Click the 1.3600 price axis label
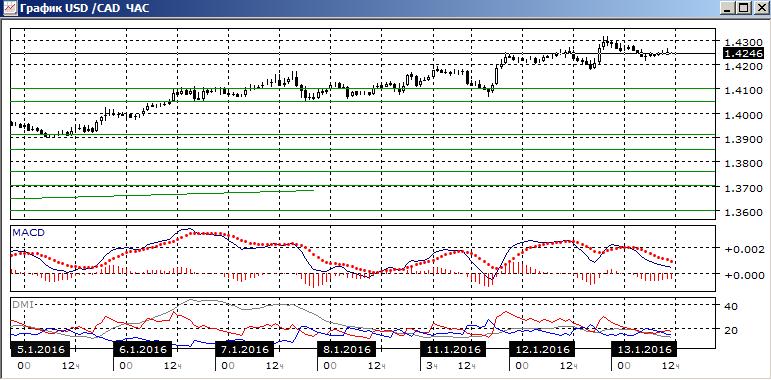Screen dimensions: 771x380 point(742,212)
